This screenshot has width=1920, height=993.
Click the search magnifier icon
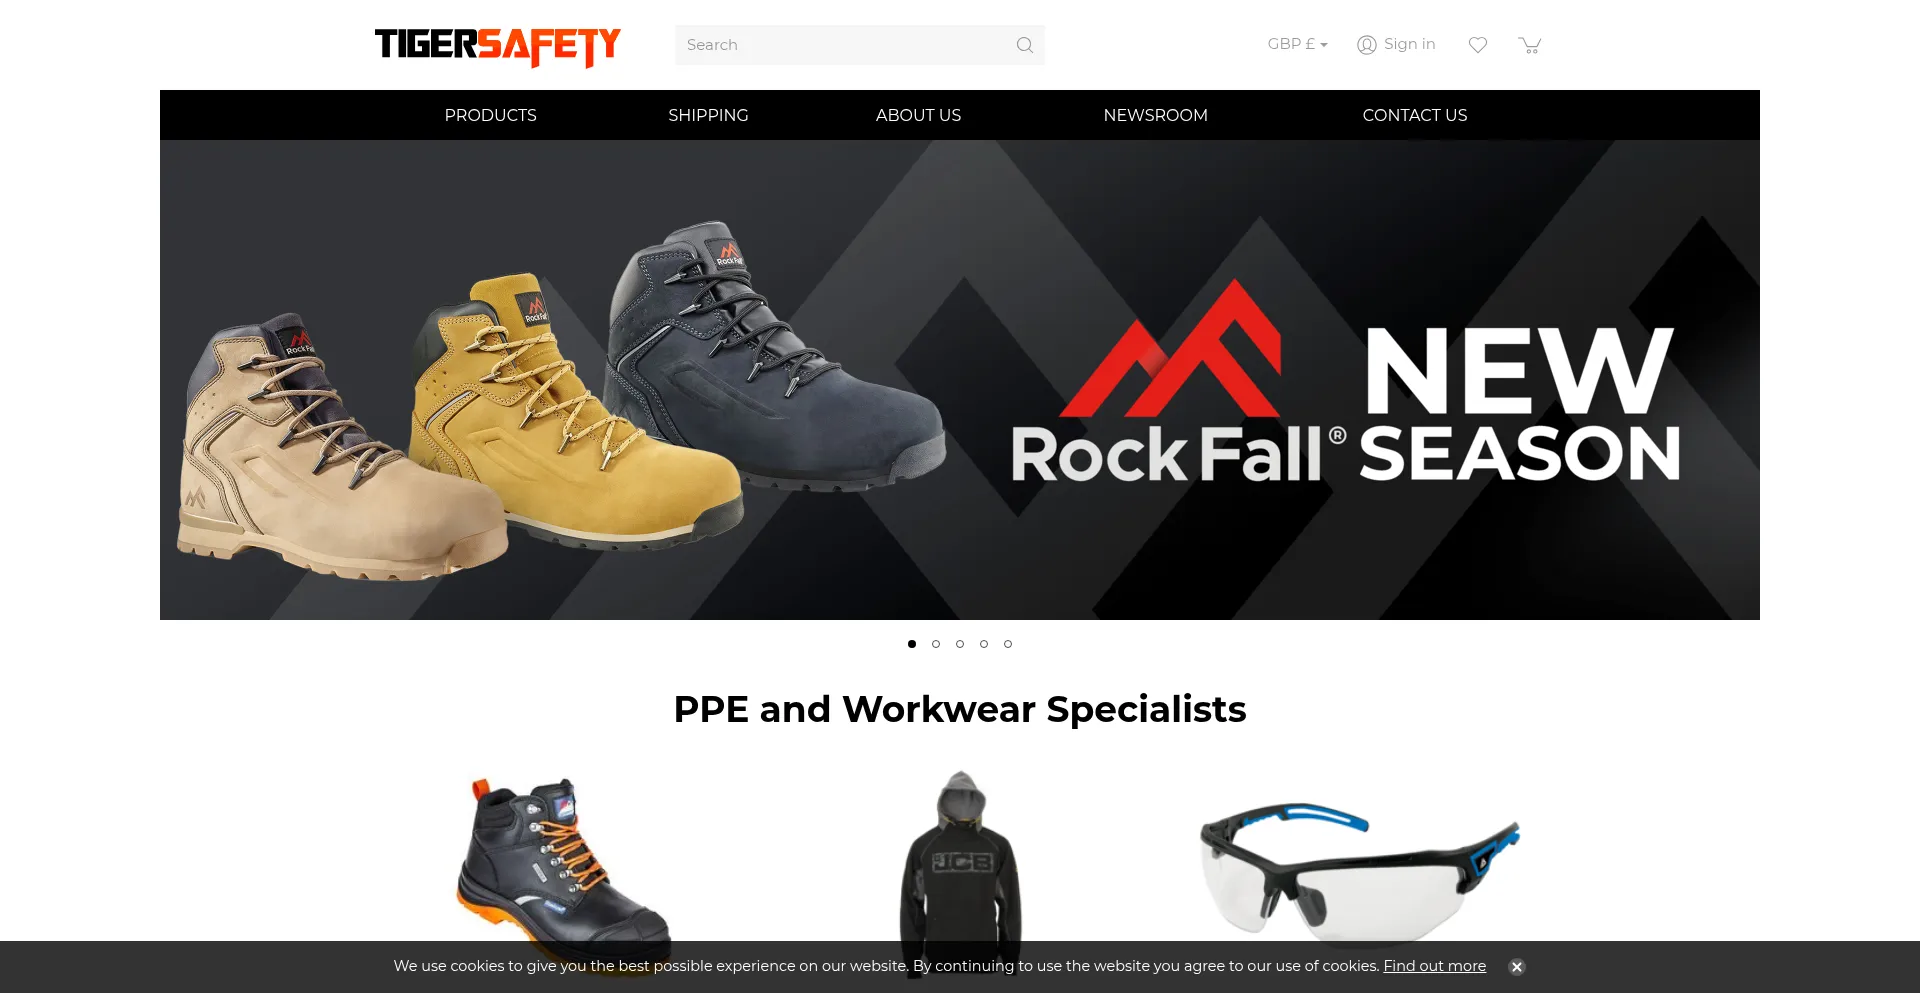1024,45
